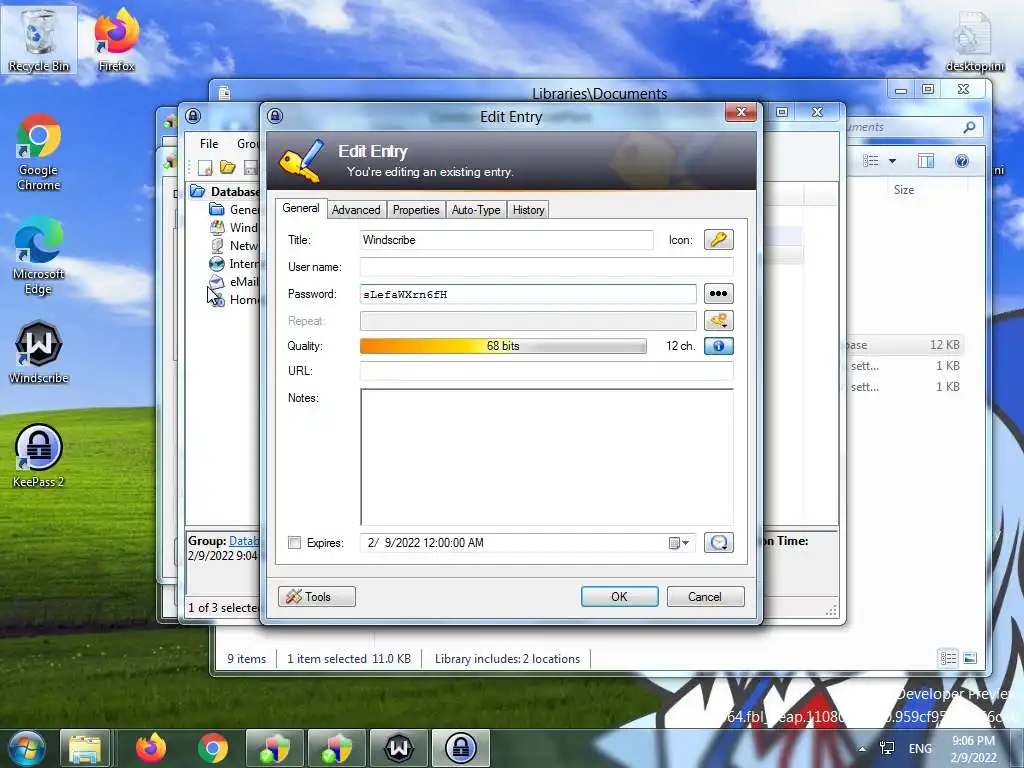Image resolution: width=1024 pixels, height=768 pixels.
Task: Open the Windscribe desktop shortcut
Action: [x=39, y=351]
